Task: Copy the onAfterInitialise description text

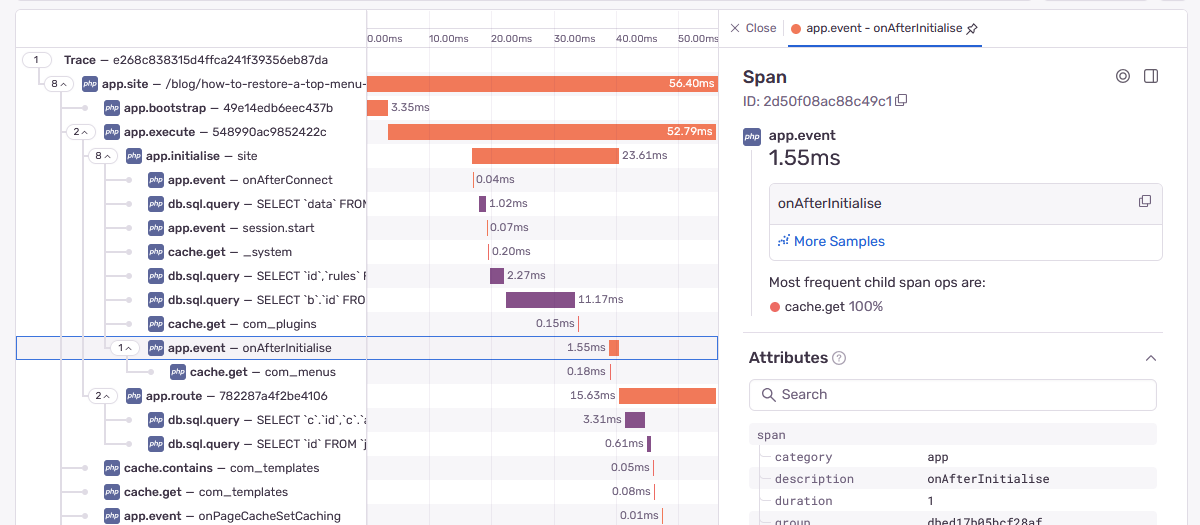Action: click(x=1145, y=201)
